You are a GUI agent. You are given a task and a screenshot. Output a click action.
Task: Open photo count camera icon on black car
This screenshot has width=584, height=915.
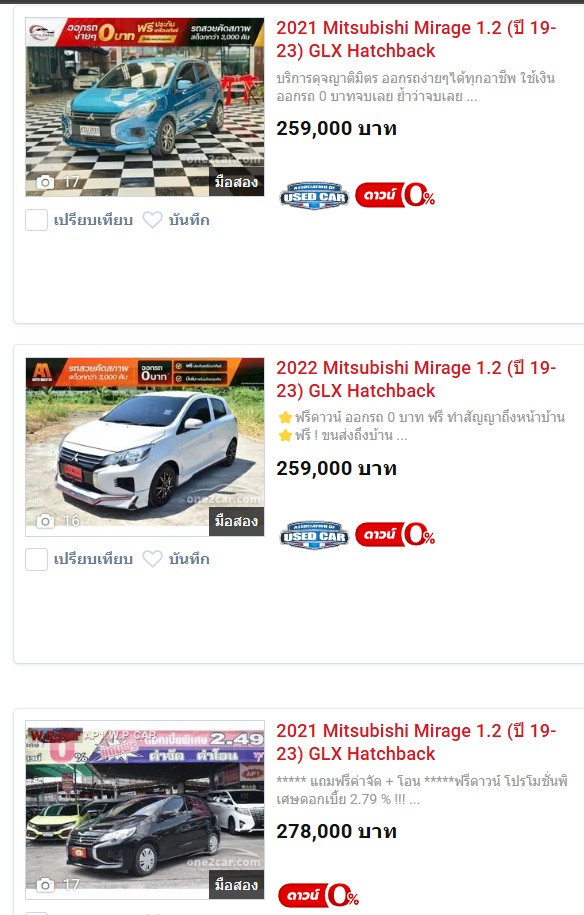pos(45,885)
